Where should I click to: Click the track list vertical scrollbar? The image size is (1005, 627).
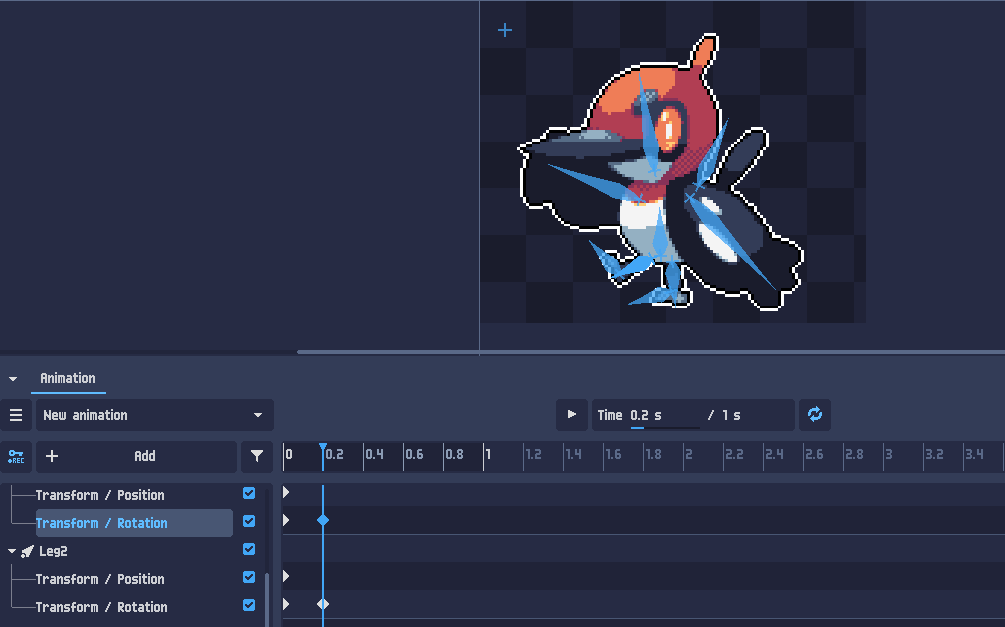(x=267, y=599)
